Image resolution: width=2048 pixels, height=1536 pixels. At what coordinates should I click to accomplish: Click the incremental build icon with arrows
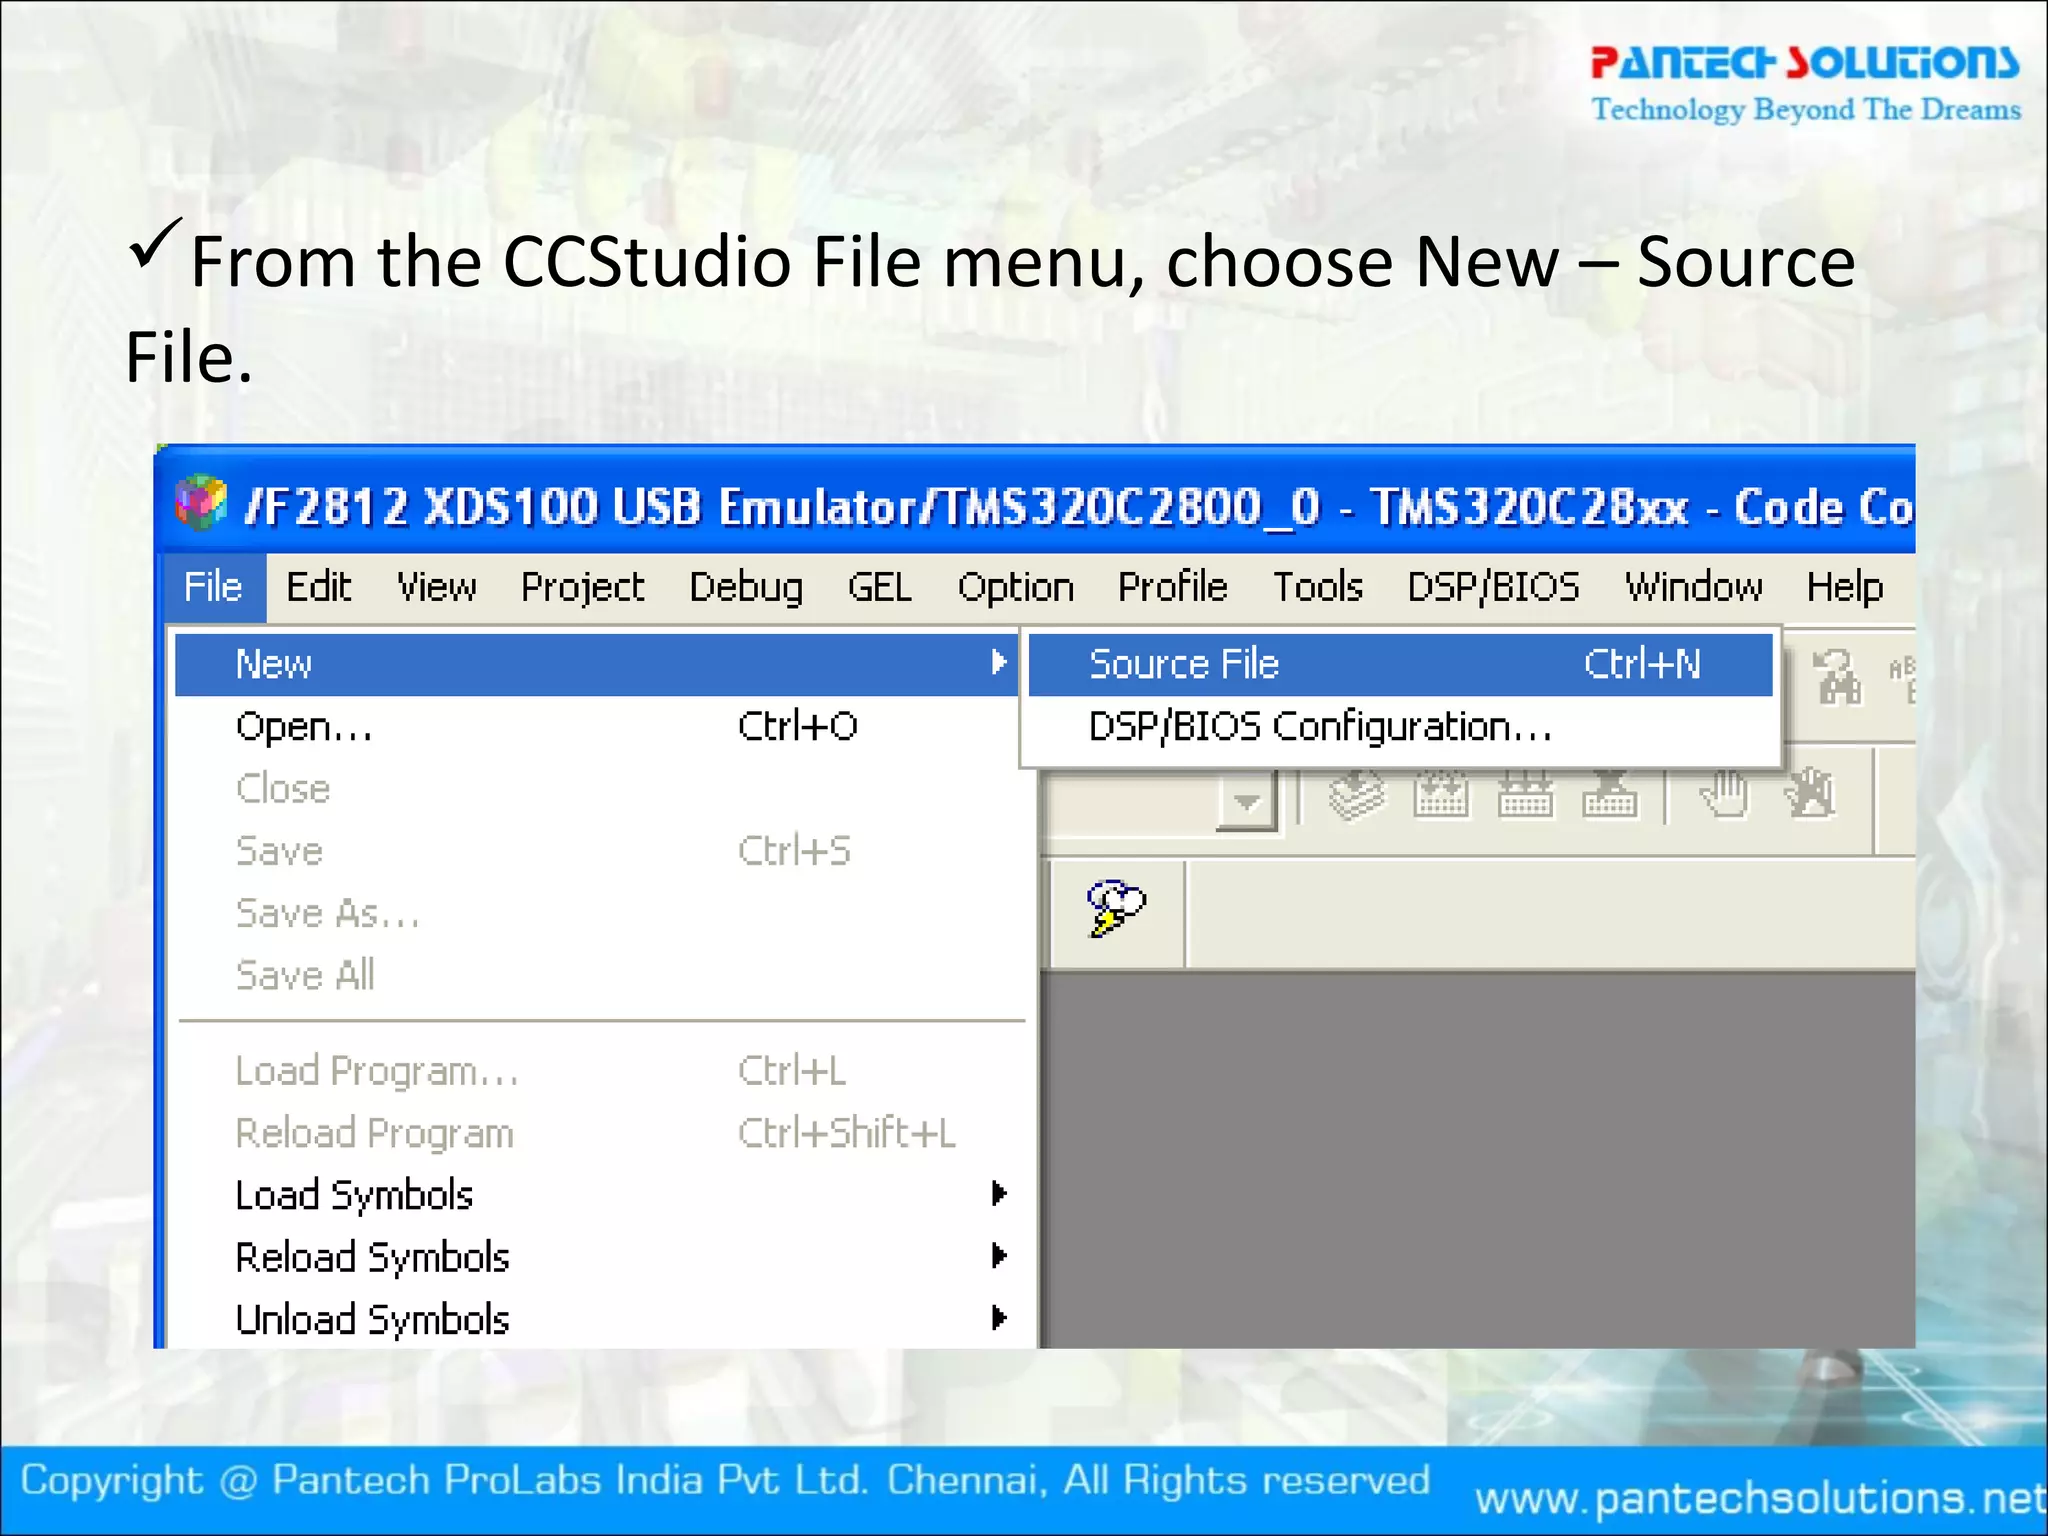click(1441, 796)
